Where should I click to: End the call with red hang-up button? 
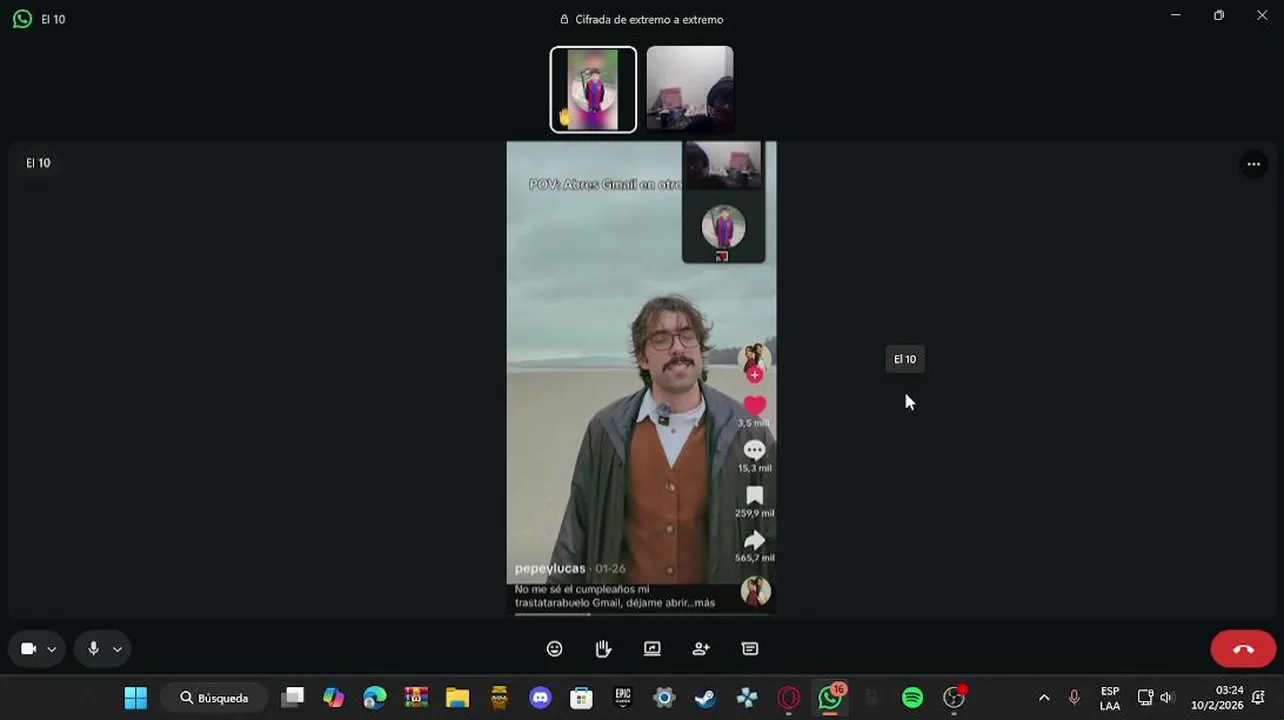pyautogui.click(x=1243, y=649)
